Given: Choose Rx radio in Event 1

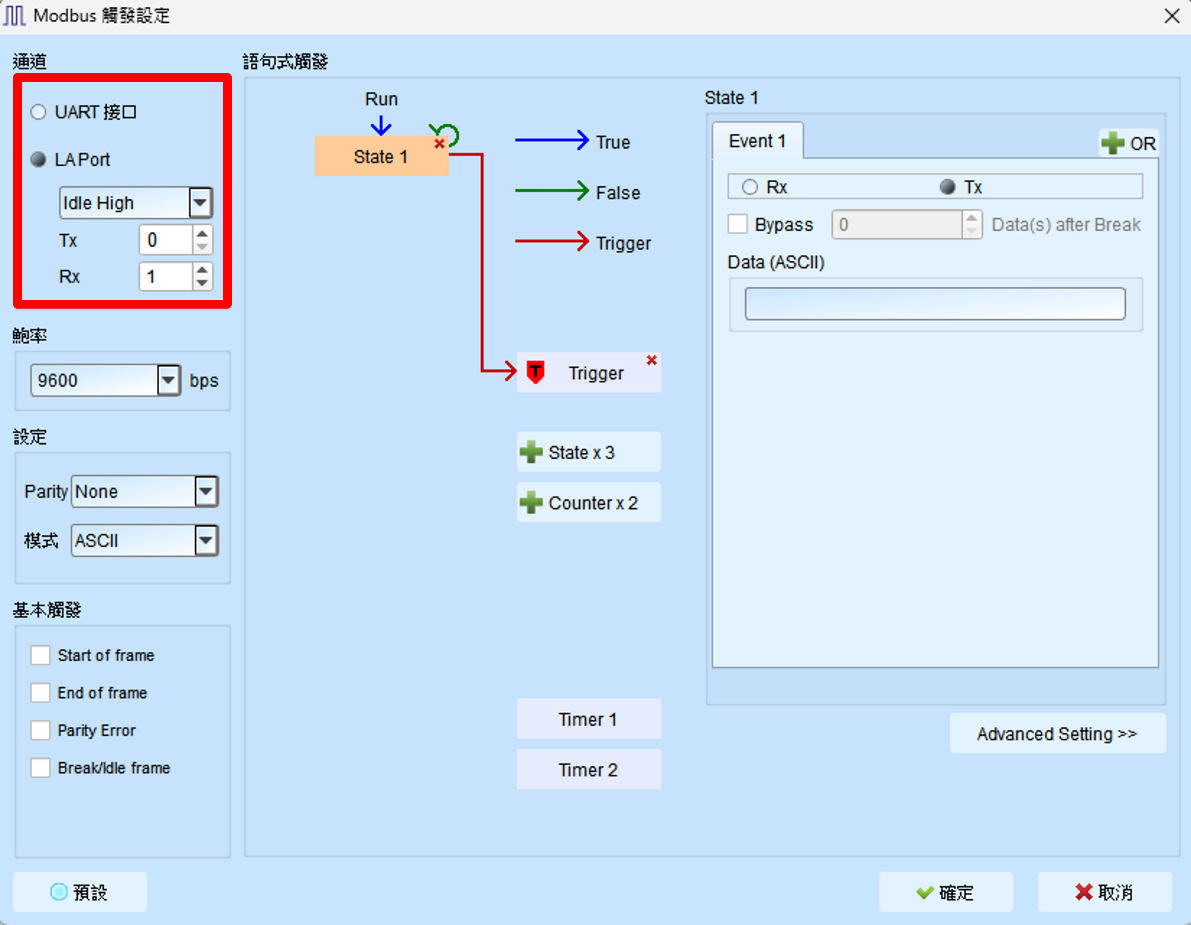Looking at the screenshot, I should [750, 187].
